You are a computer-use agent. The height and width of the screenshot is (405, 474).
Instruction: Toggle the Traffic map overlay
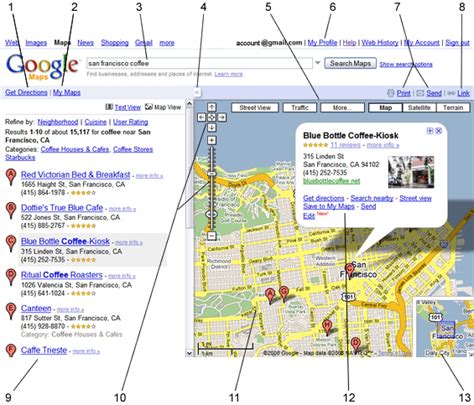pyautogui.click(x=300, y=108)
